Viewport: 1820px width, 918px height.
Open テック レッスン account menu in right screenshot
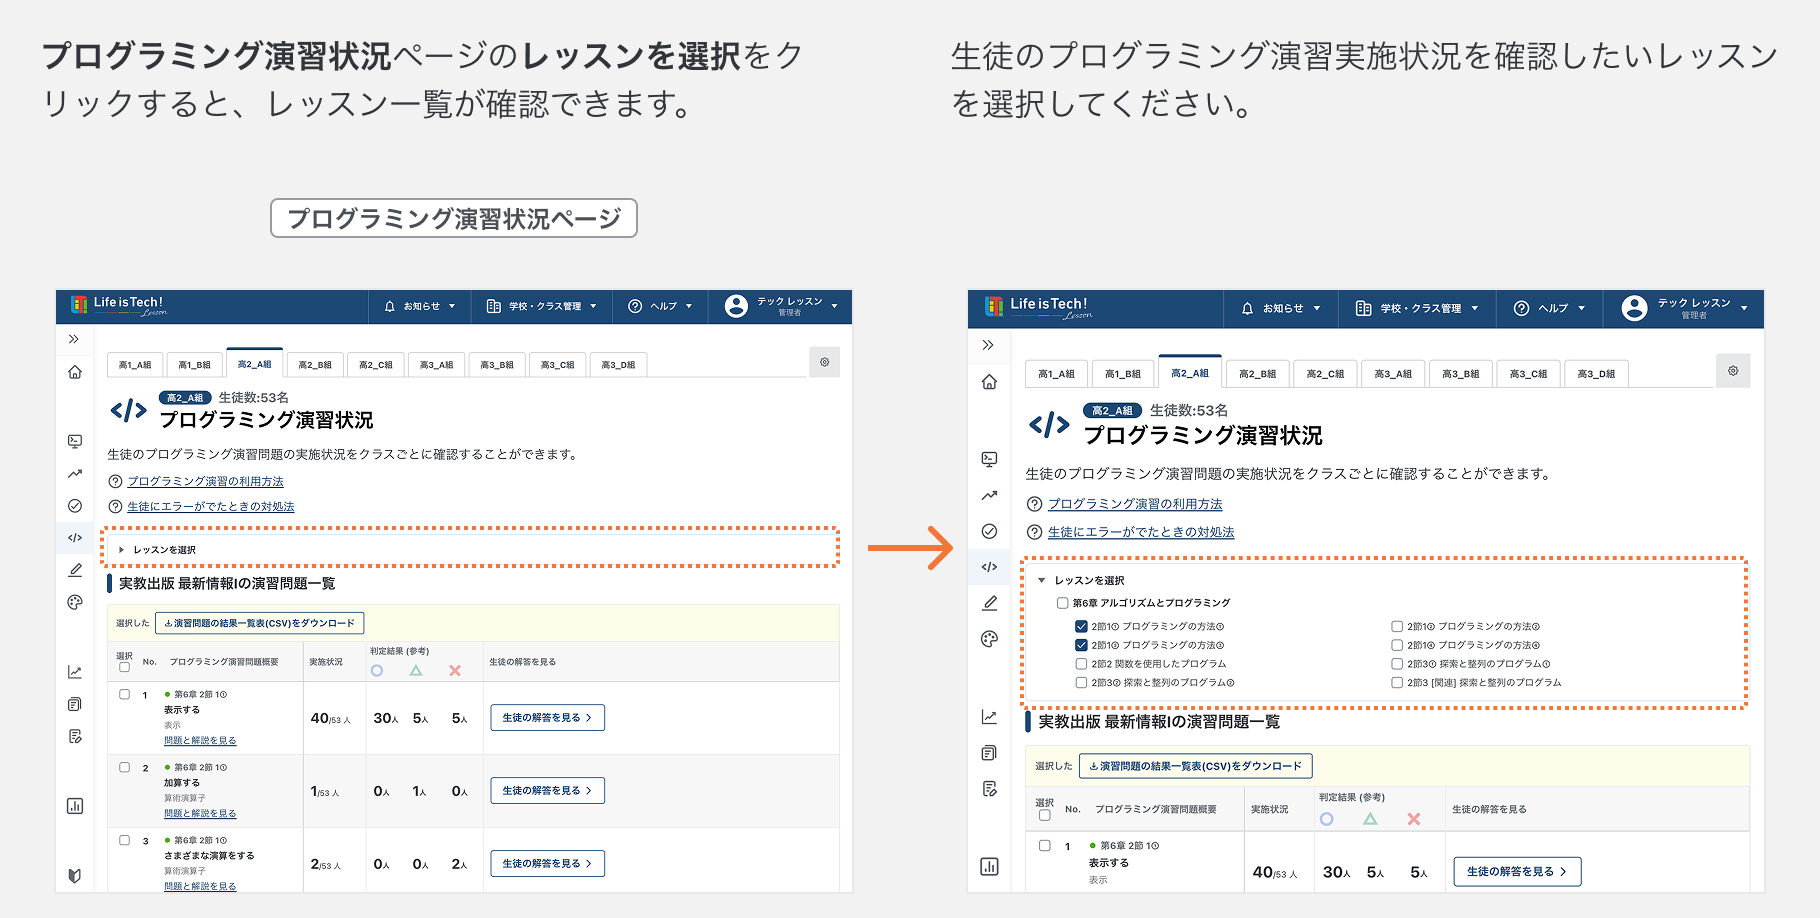1684,308
